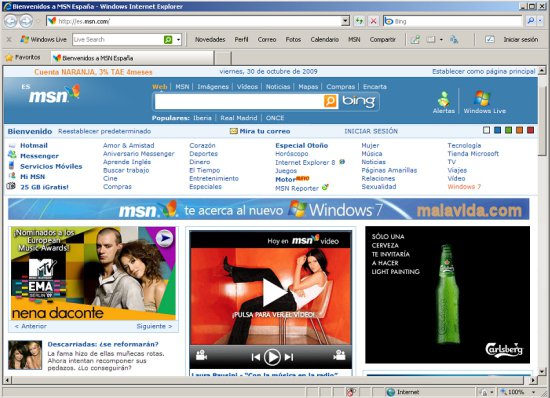Viewport: 550px width, 398px height.
Task: Switch to the Noticias search tab
Action: pyautogui.click(x=278, y=87)
